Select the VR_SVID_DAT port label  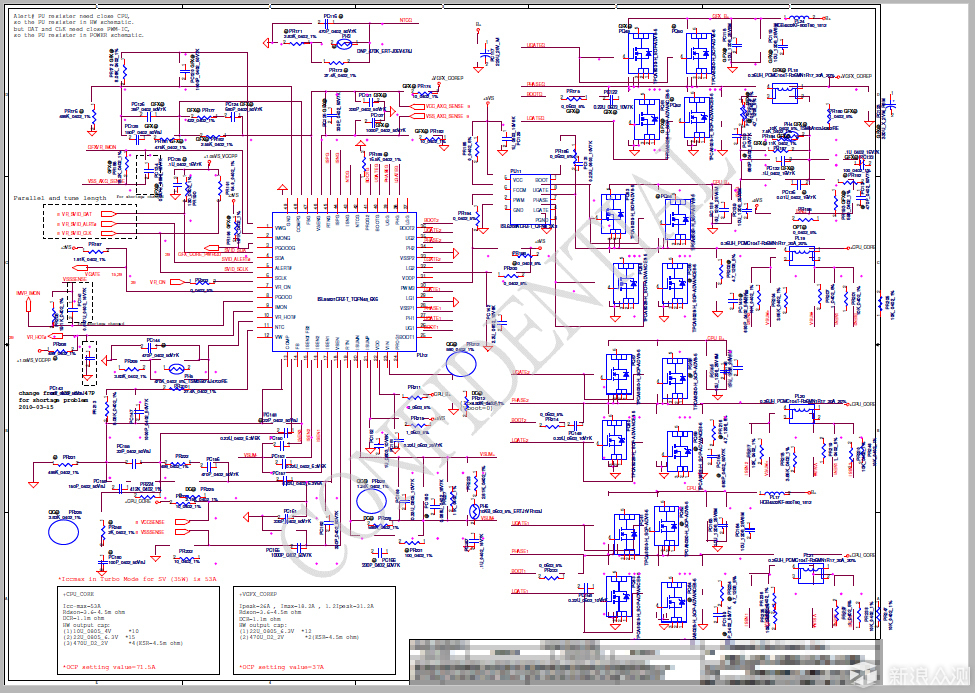tap(76, 214)
